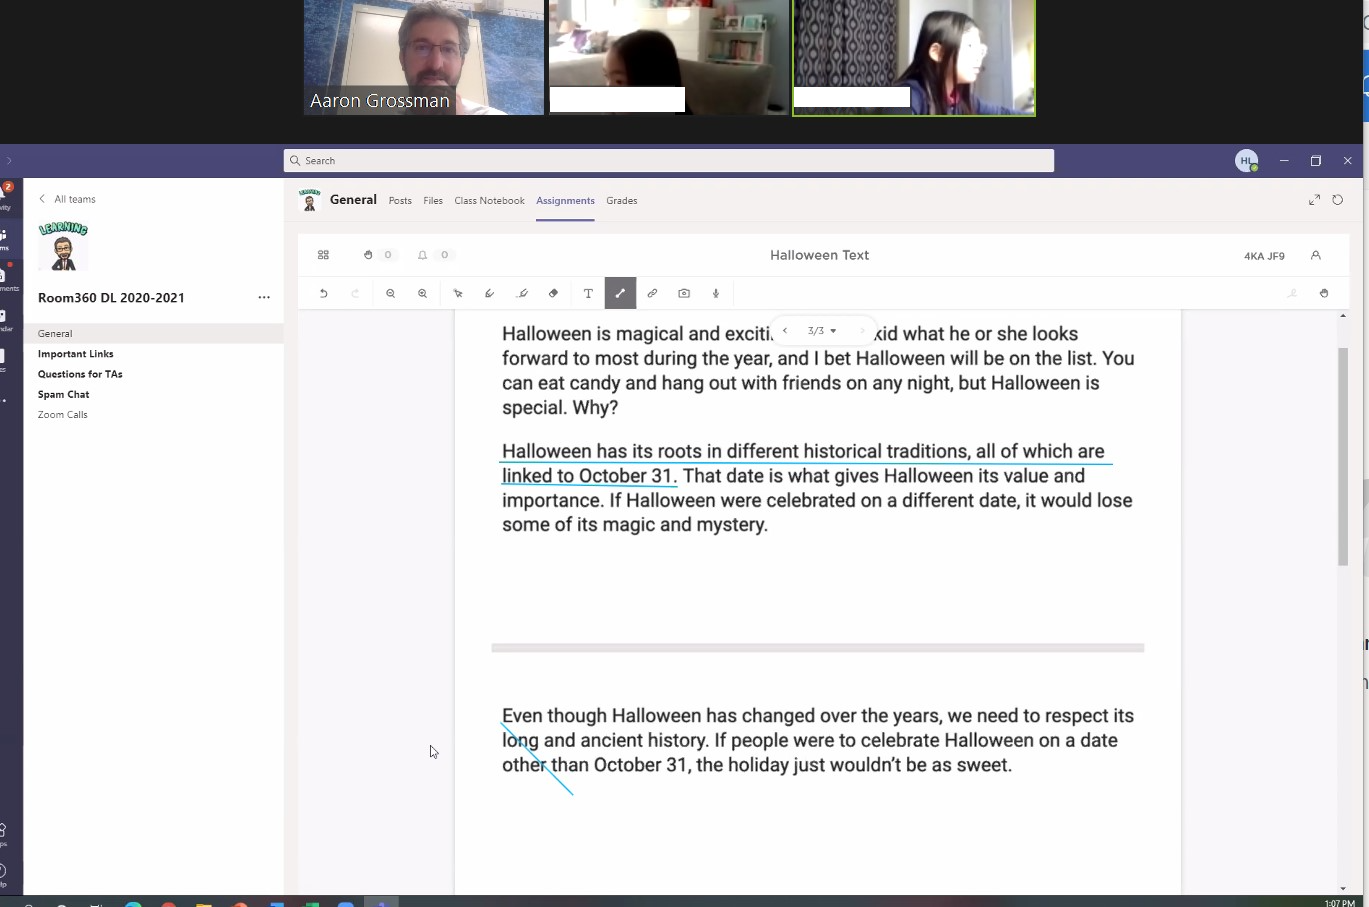Activate the text tool
Screen dimensions: 1369x907
coord(588,293)
